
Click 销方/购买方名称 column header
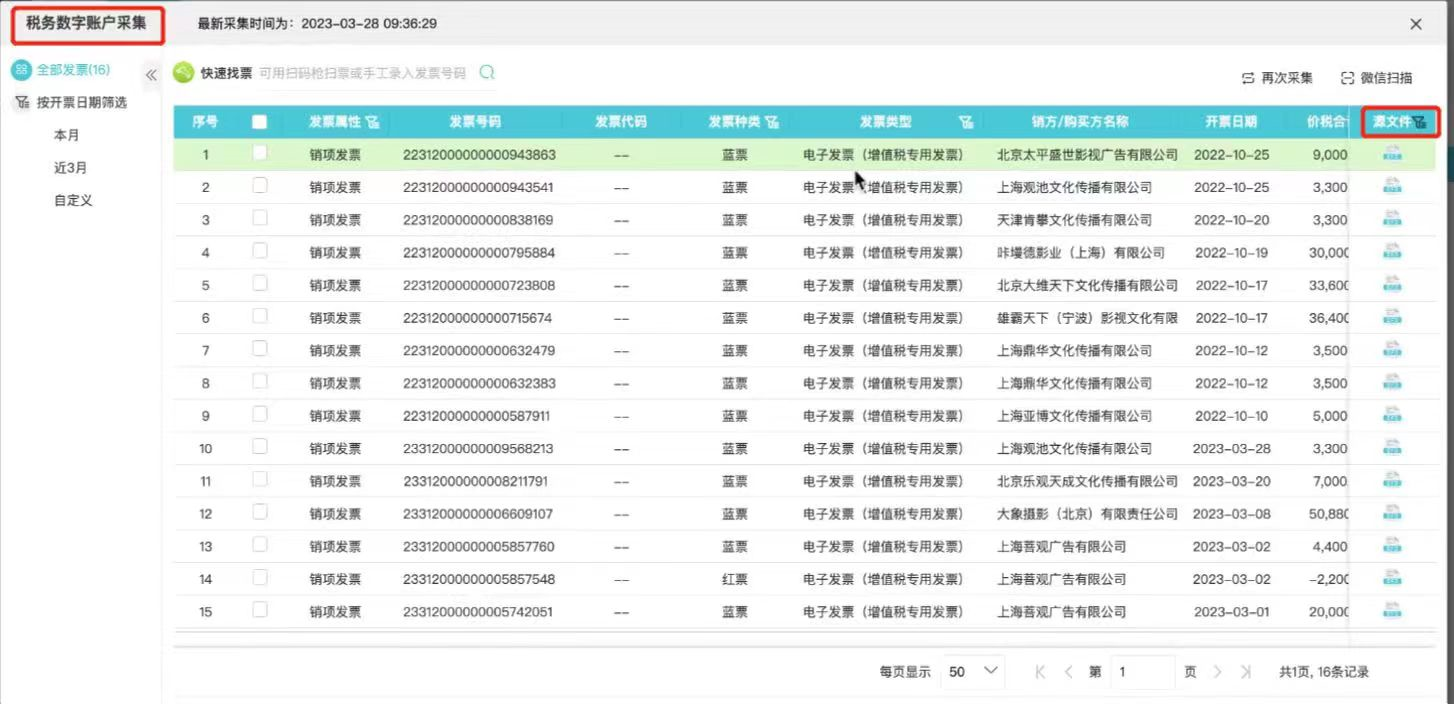tap(1080, 122)
